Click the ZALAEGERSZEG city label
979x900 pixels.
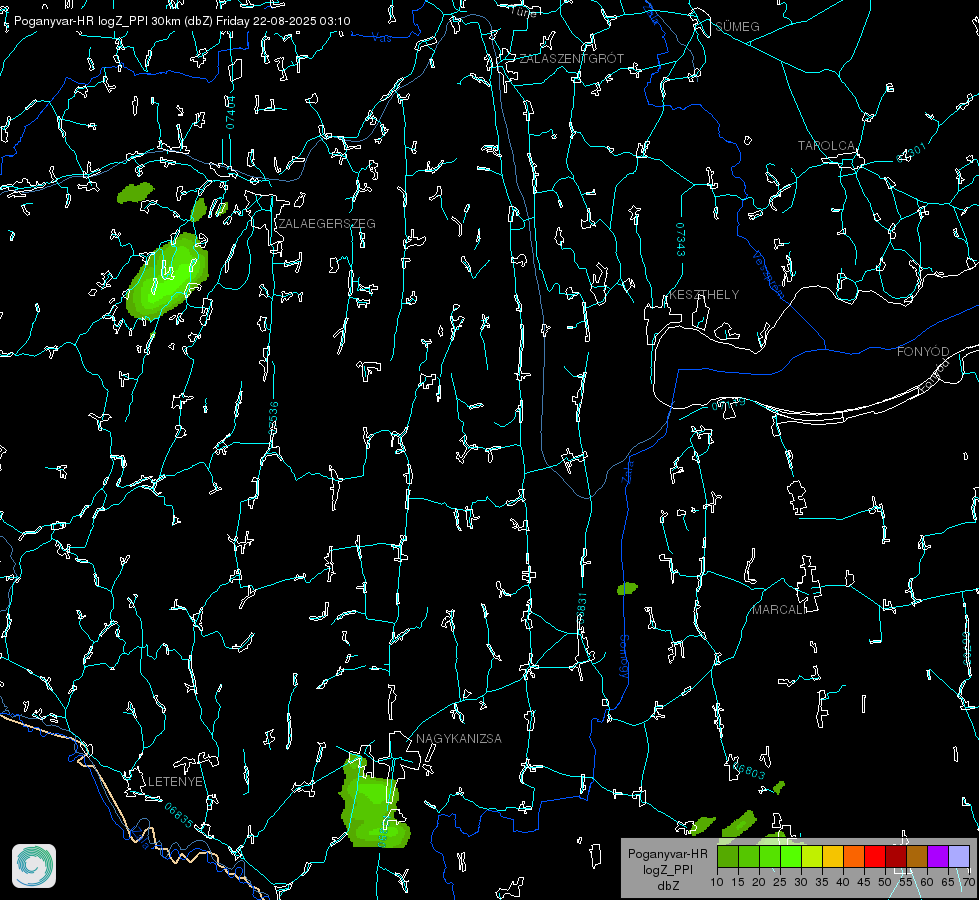[x=327, y=224]
